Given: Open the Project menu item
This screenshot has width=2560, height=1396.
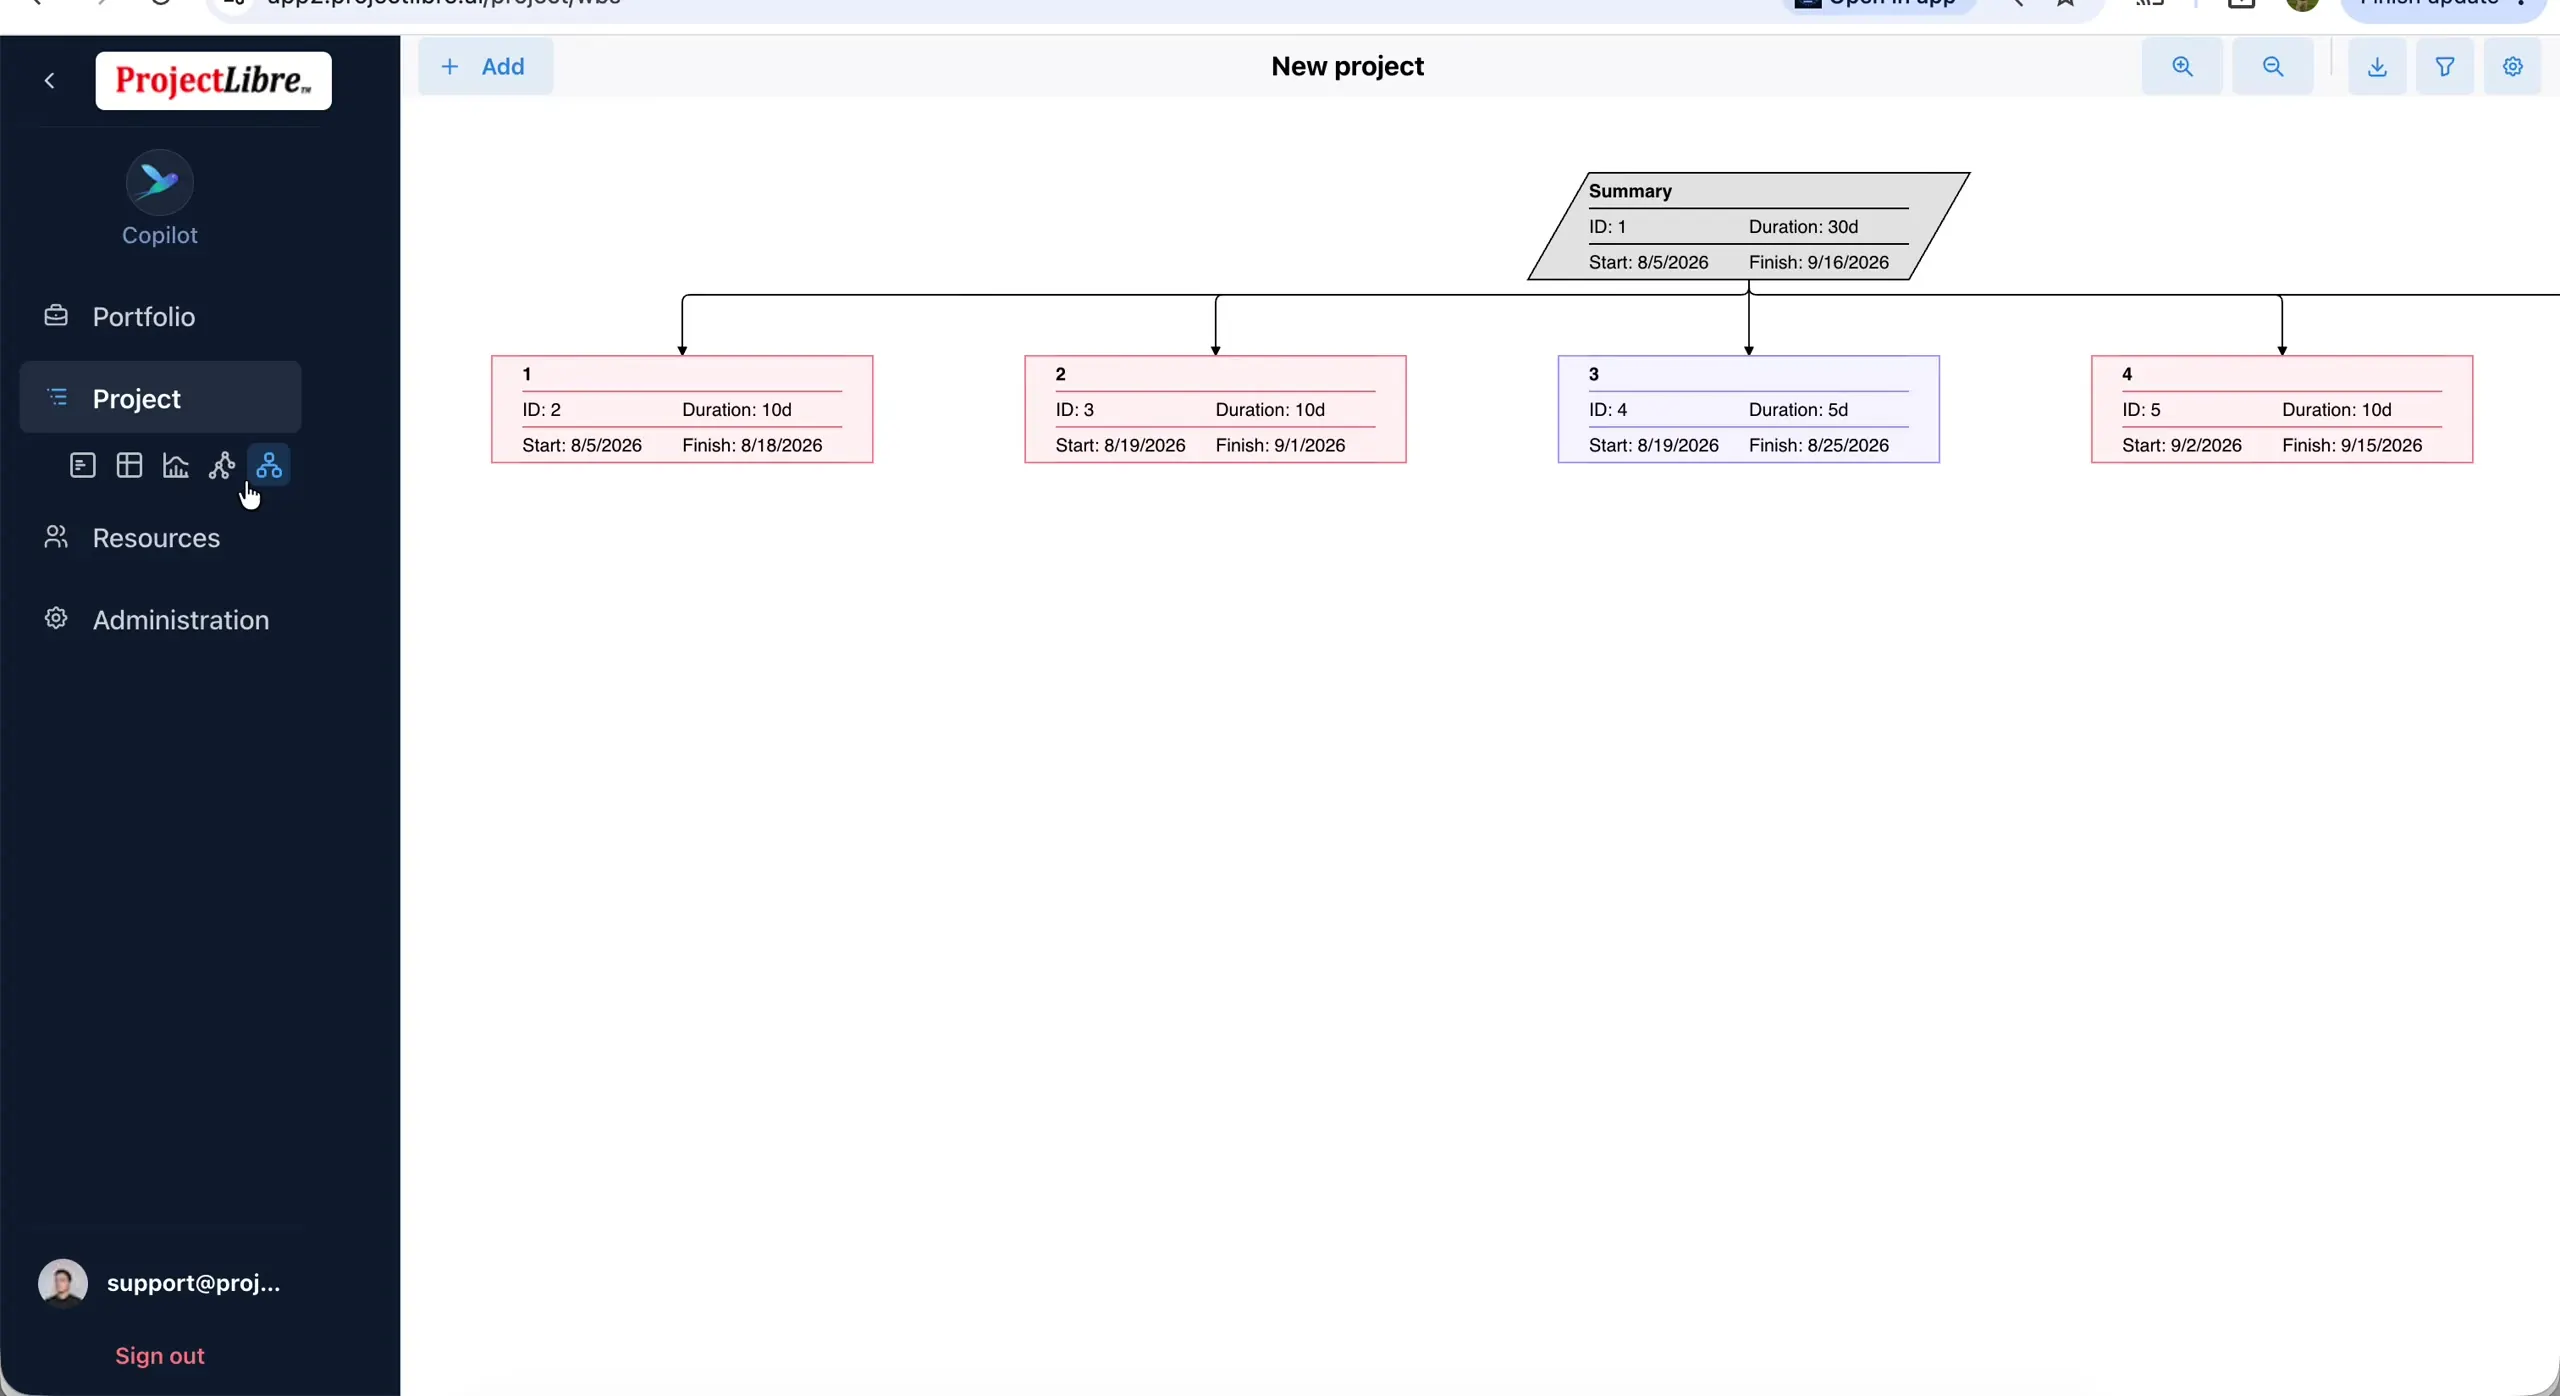Looking at the screenshot, I should click(x=160, y=398).
